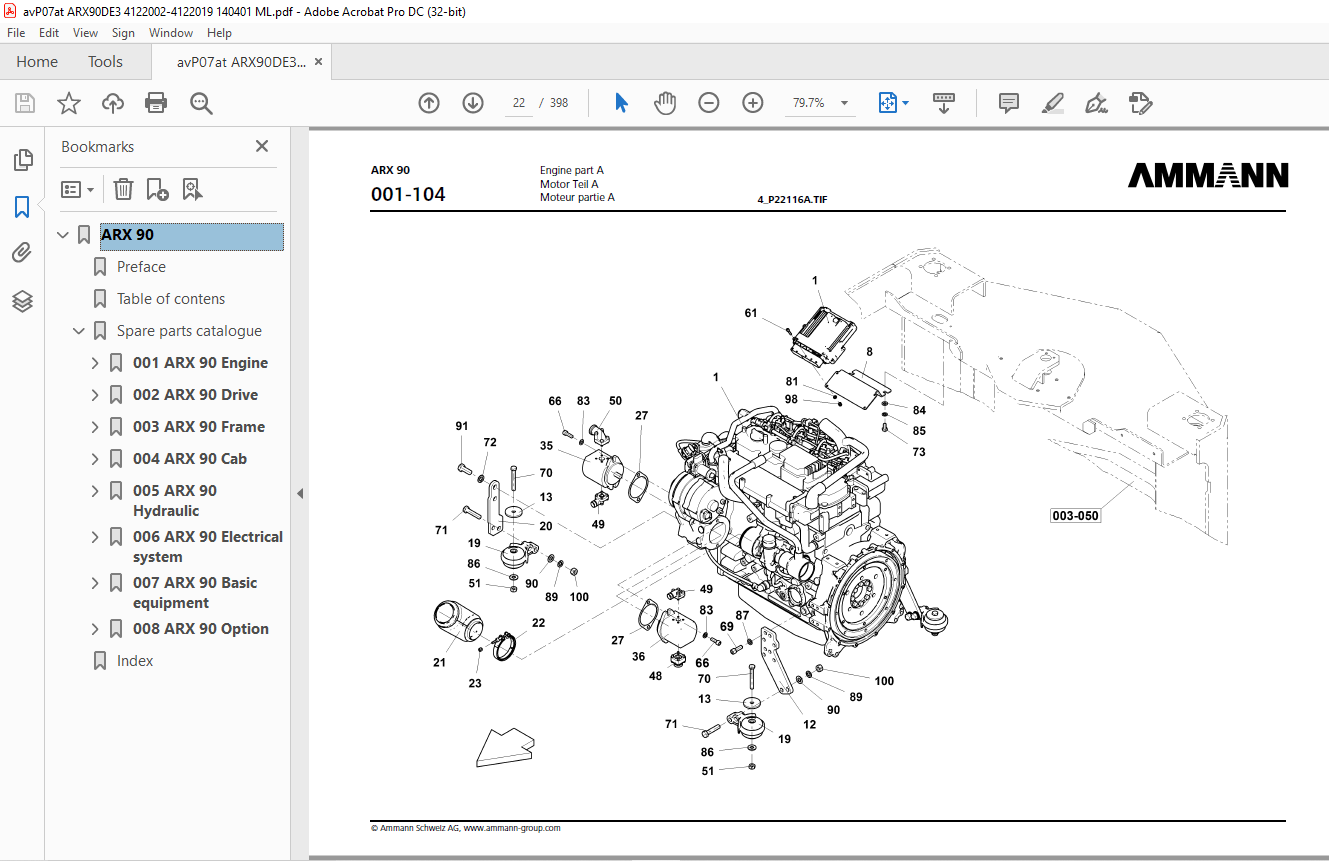Open the Stamp tool icon

click(1140, 103)
